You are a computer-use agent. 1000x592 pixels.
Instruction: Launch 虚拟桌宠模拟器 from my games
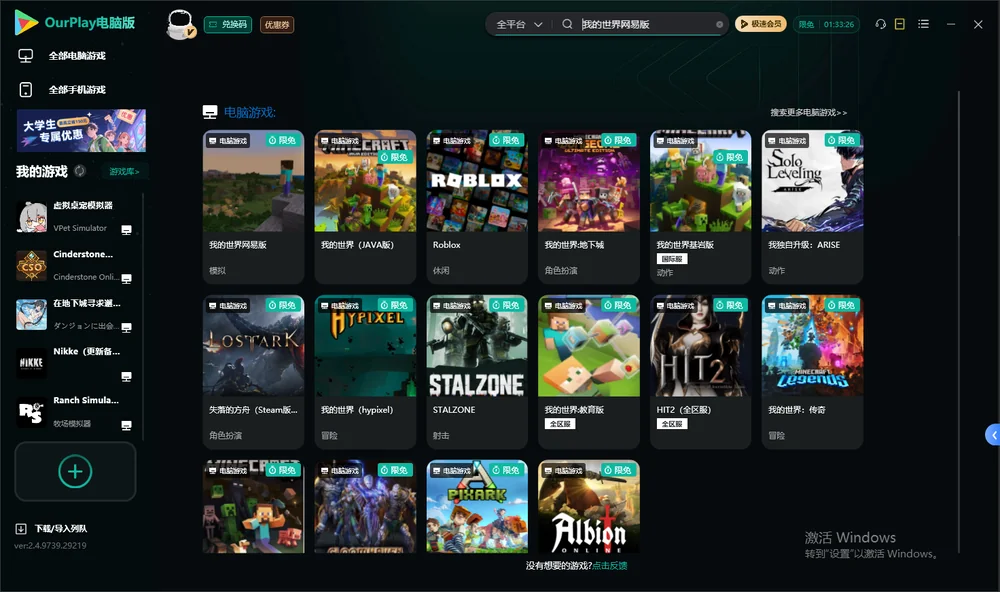tap(75, 216)
